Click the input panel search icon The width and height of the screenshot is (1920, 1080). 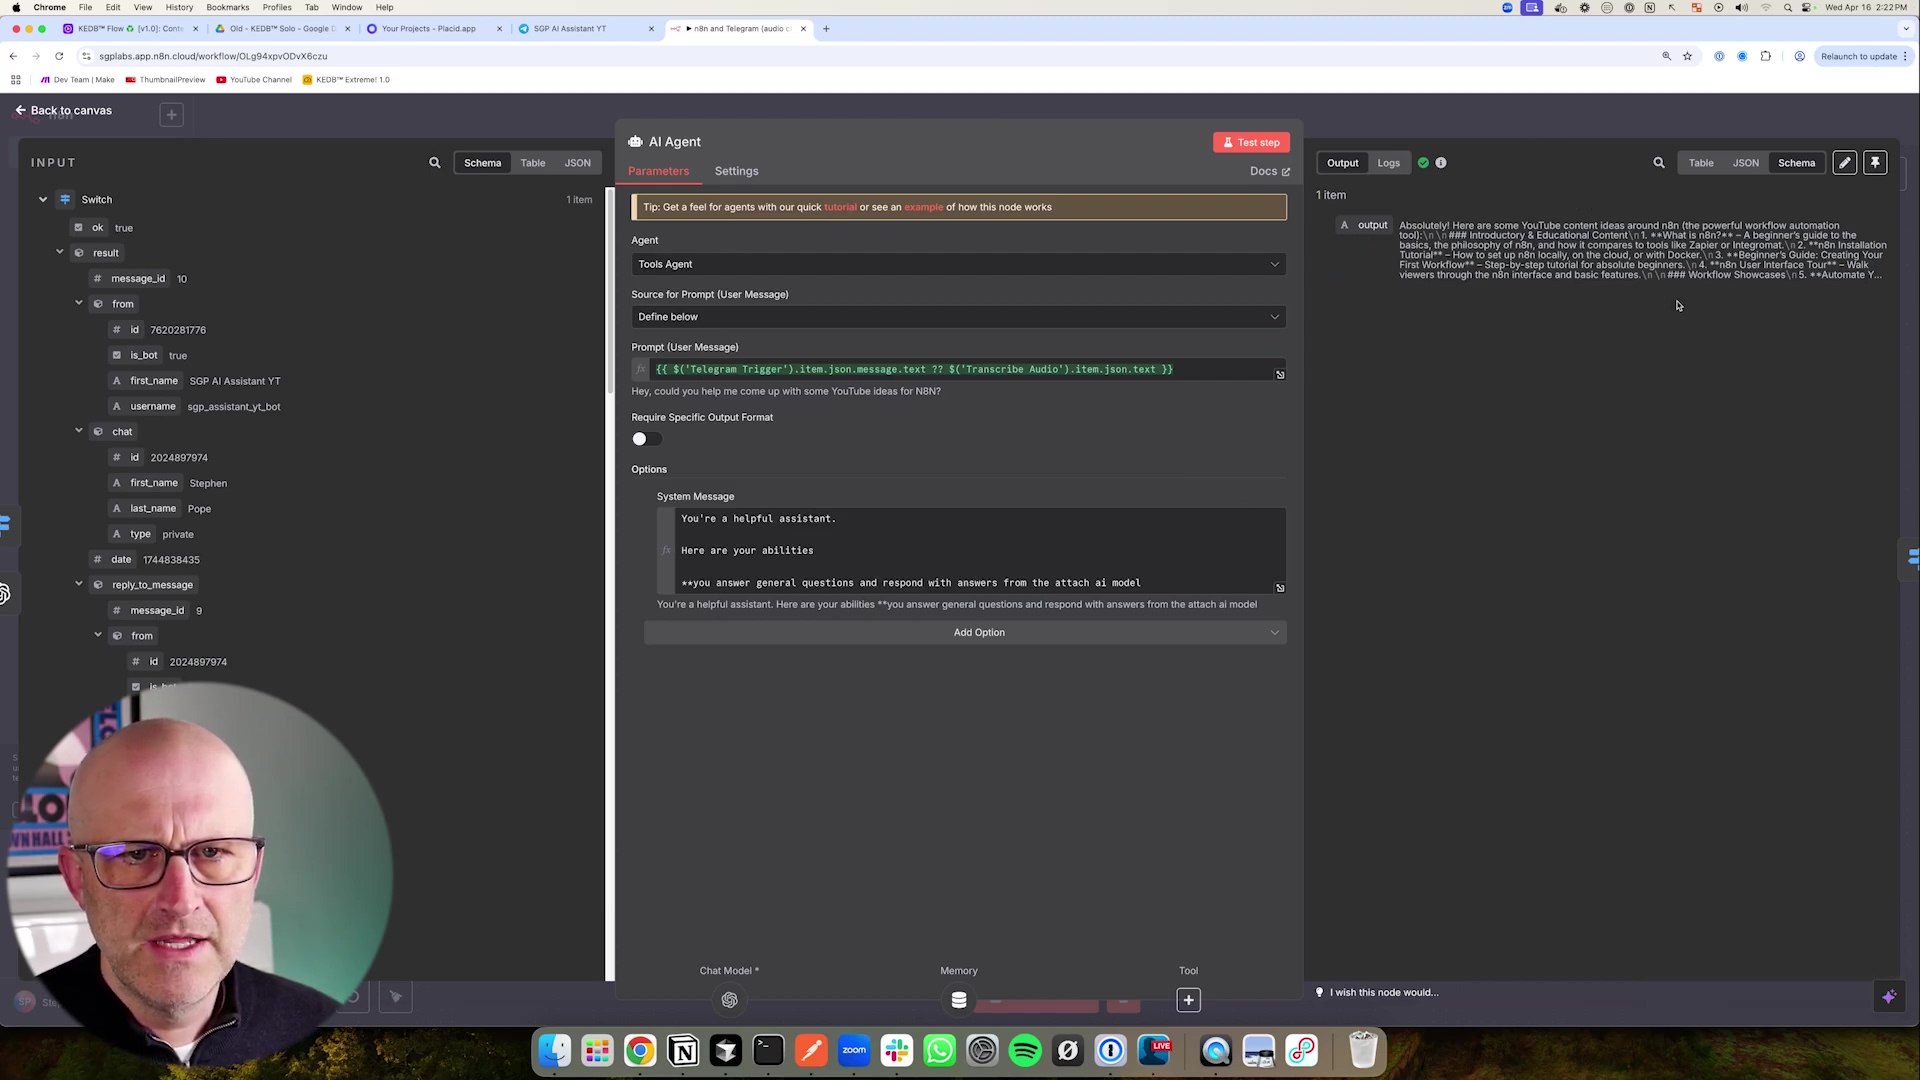(435, 163)
